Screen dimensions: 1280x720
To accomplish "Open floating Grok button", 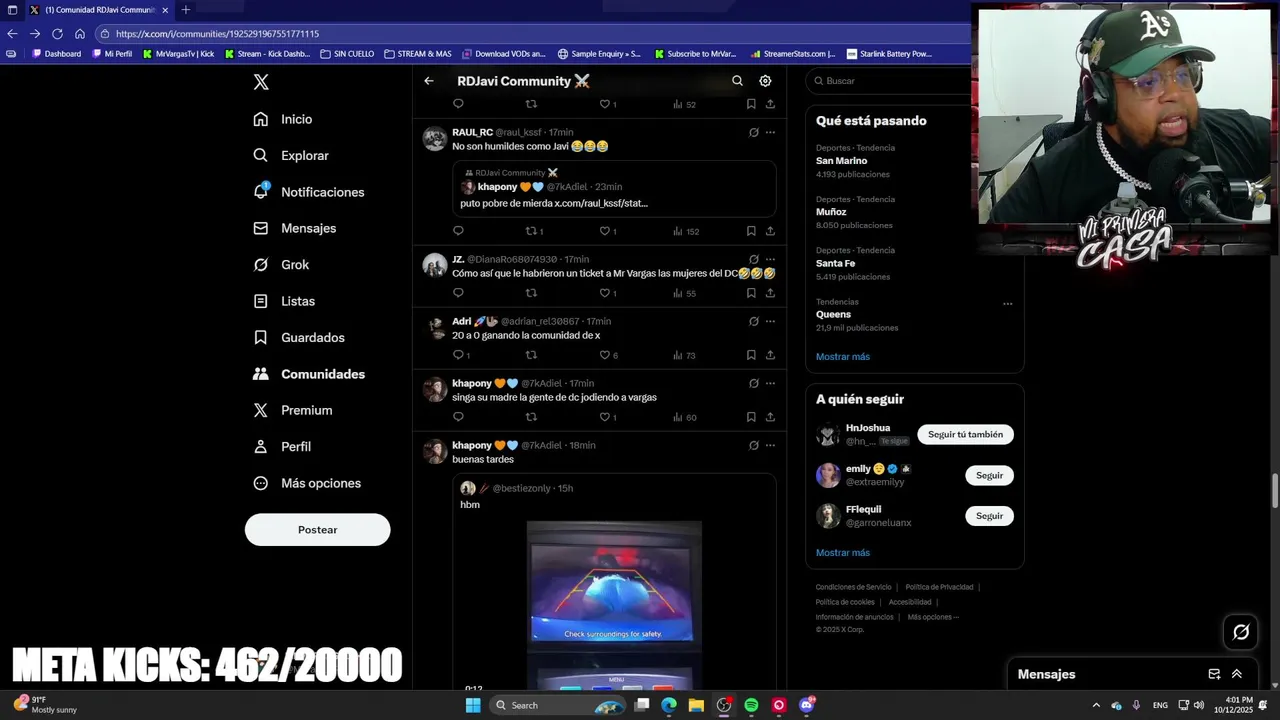I will [x=1241, y=632].
